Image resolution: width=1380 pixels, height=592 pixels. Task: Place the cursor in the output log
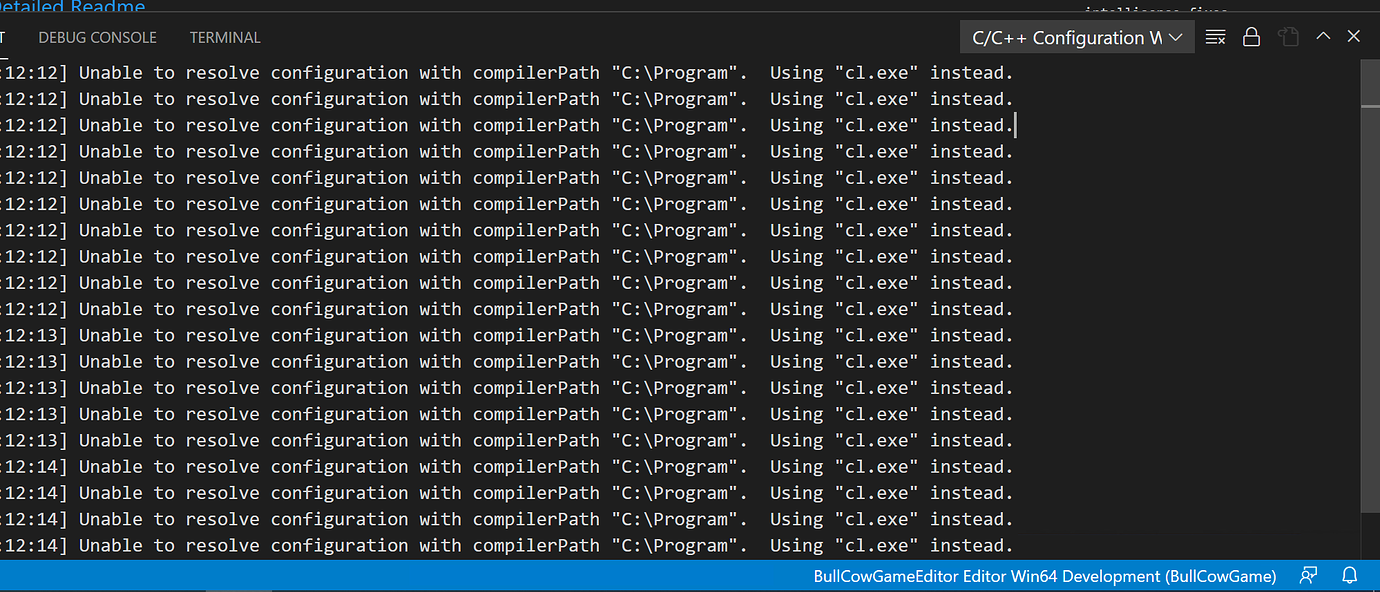600,300
